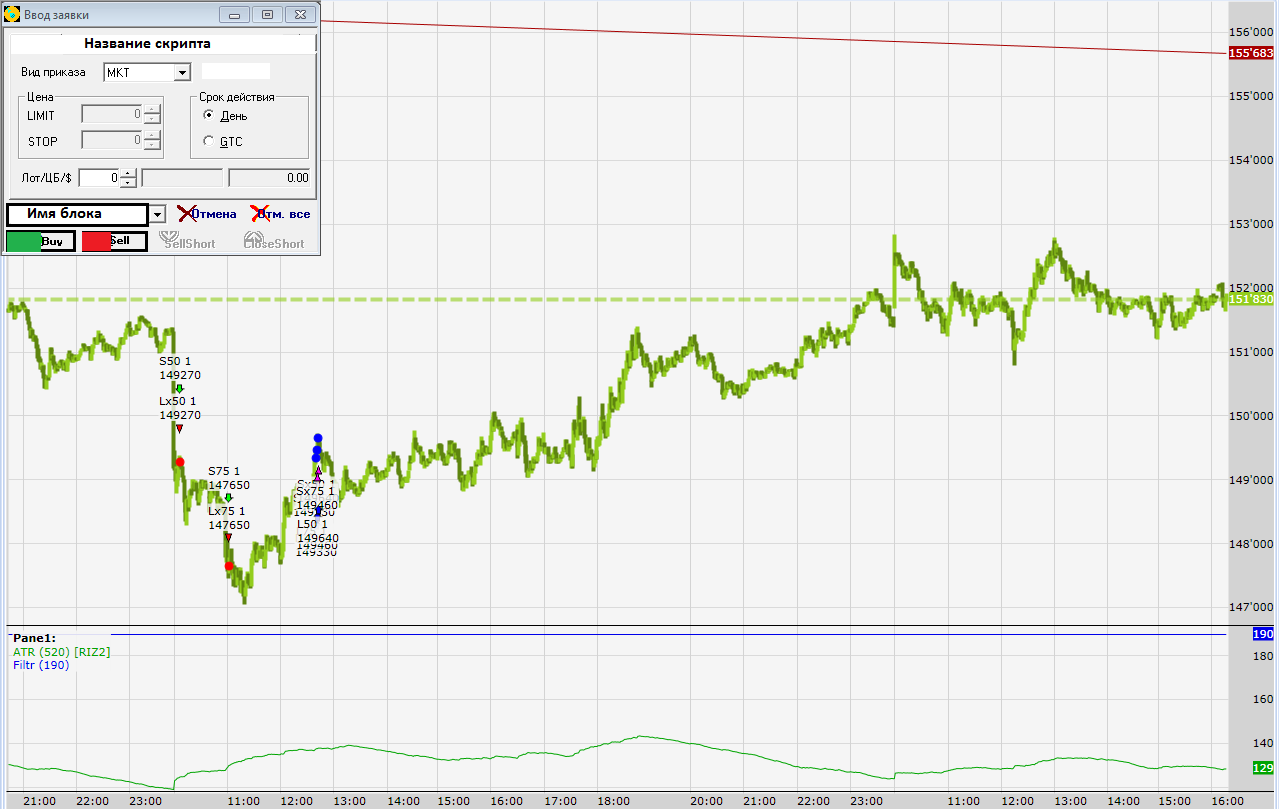
Task: Click the 0.00 amount field
Action: (x=270, y=178)
